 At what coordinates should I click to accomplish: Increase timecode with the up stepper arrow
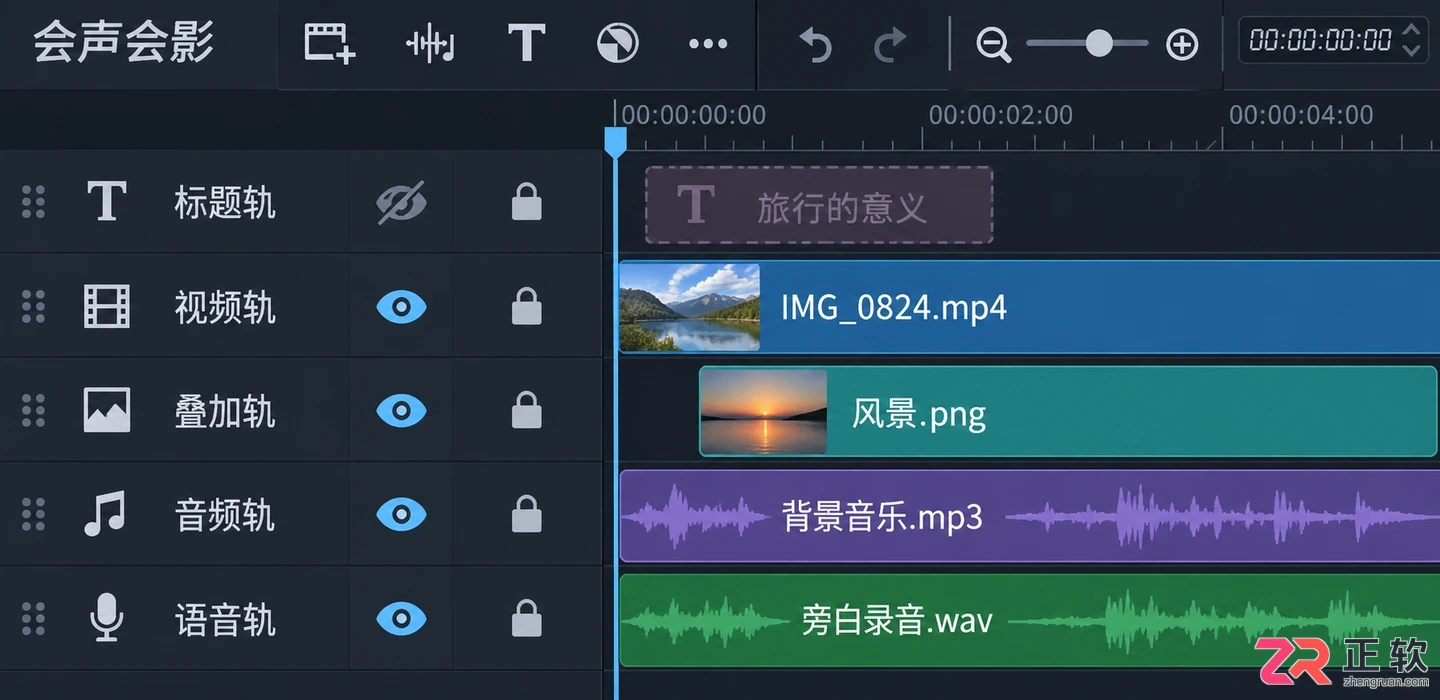point(1411,30)
